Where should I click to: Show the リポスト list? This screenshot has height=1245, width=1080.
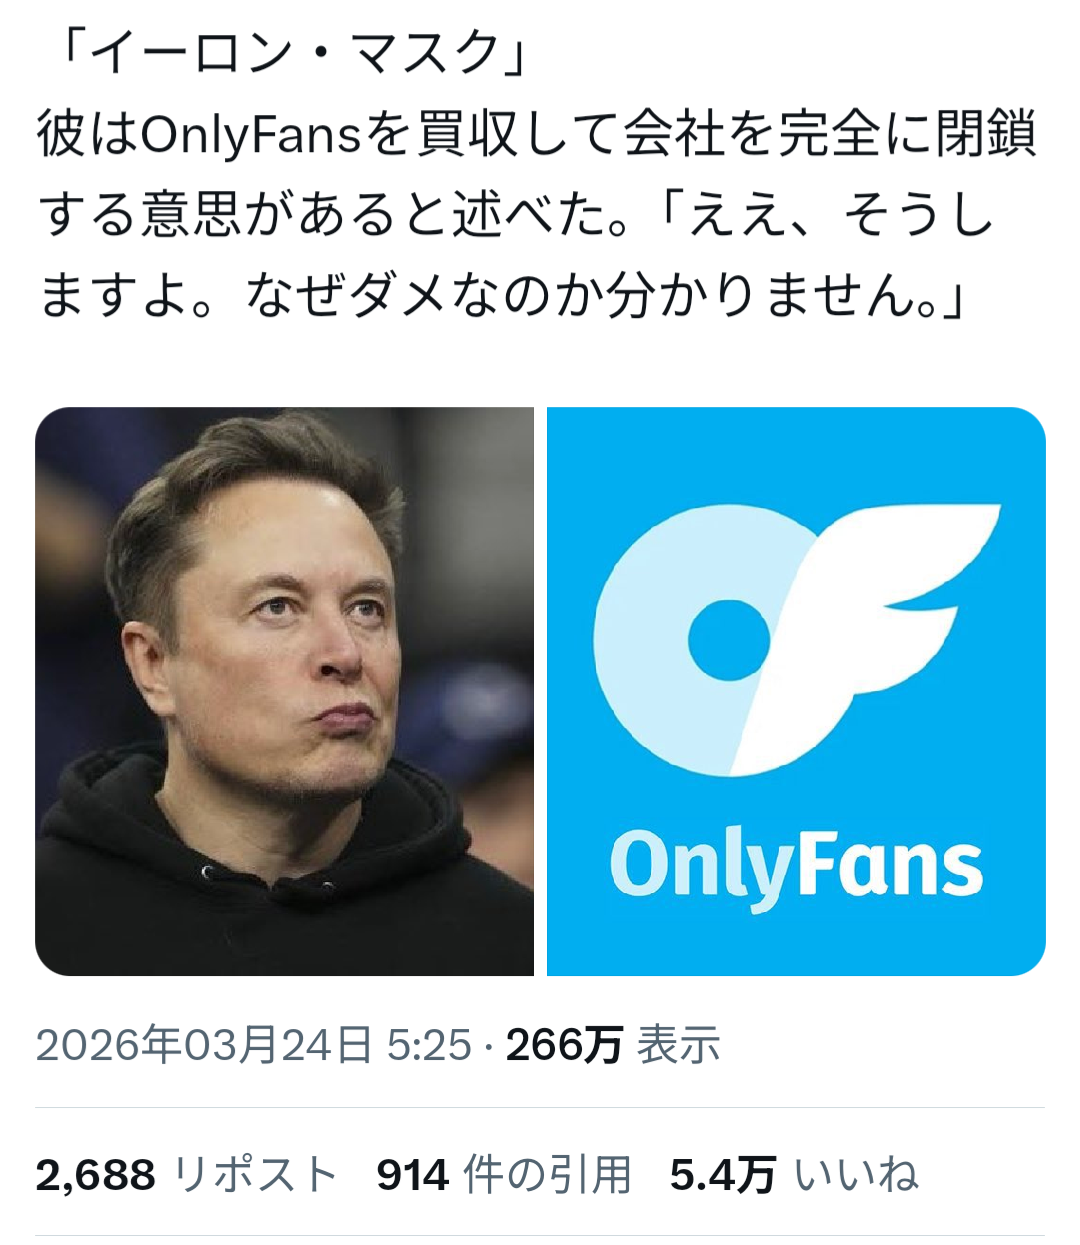(255, 1175)
